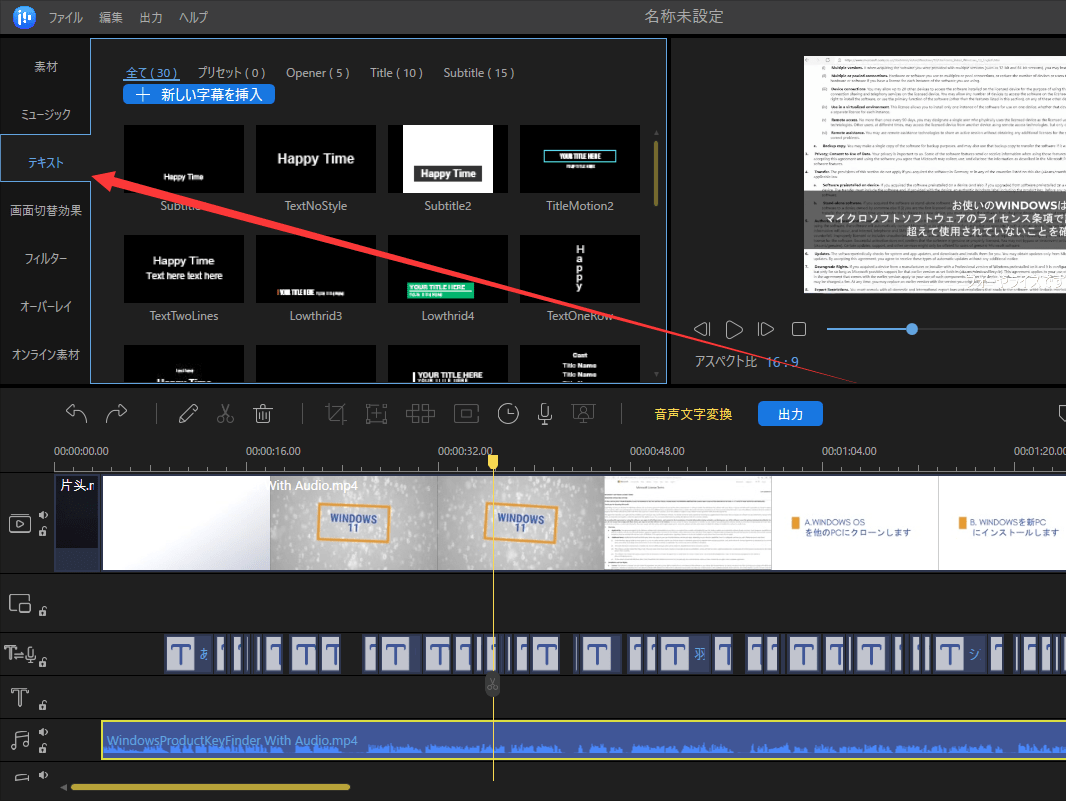Image resolution: width=1066 pixels, height=801 pixels.
Task: Mute the music track speaker
Action: (x=43, y=732)
